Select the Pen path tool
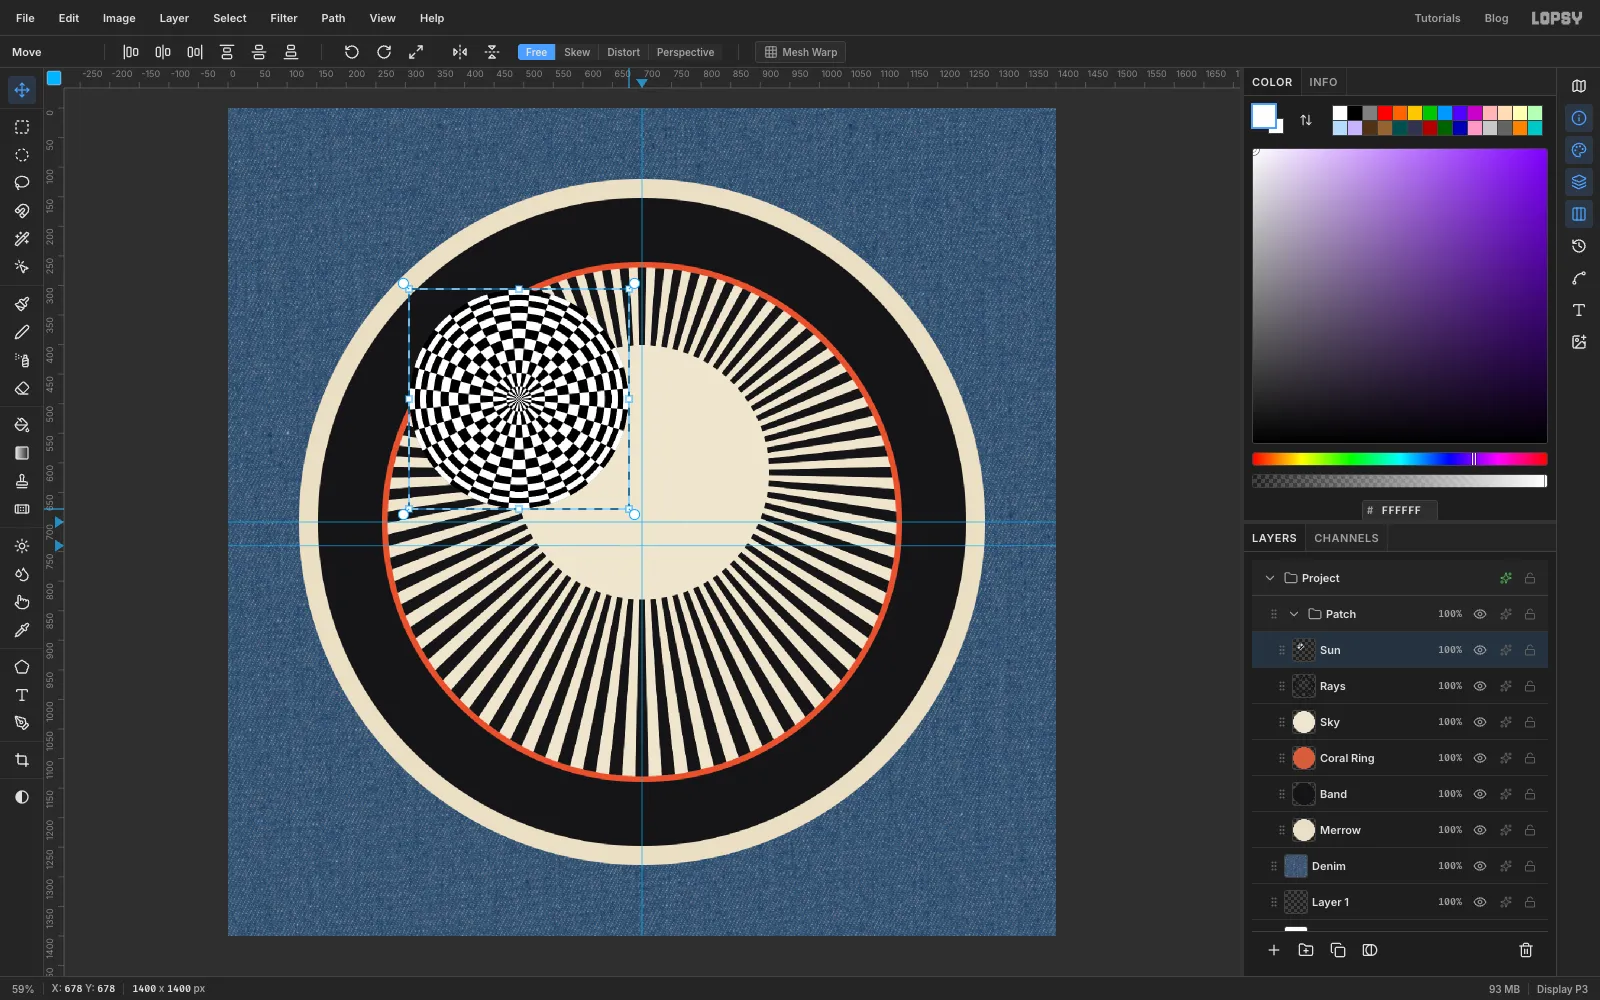Image resolution: width=1600 pixels, height=1000 pixels. tap(22, 723)
